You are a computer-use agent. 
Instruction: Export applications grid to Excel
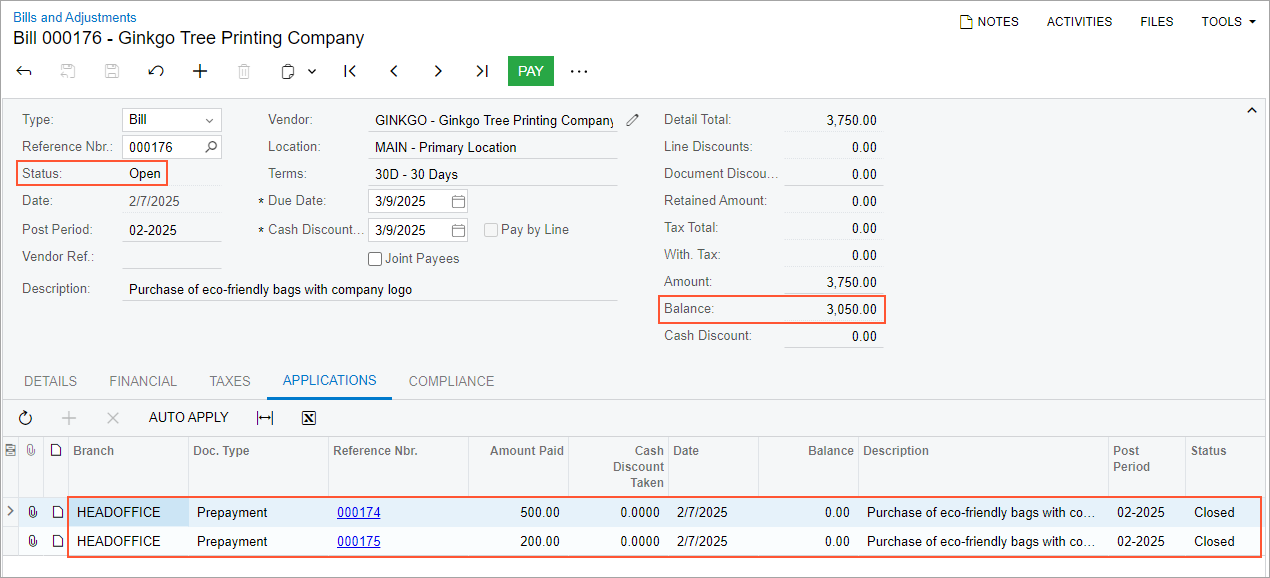[309, 418]
